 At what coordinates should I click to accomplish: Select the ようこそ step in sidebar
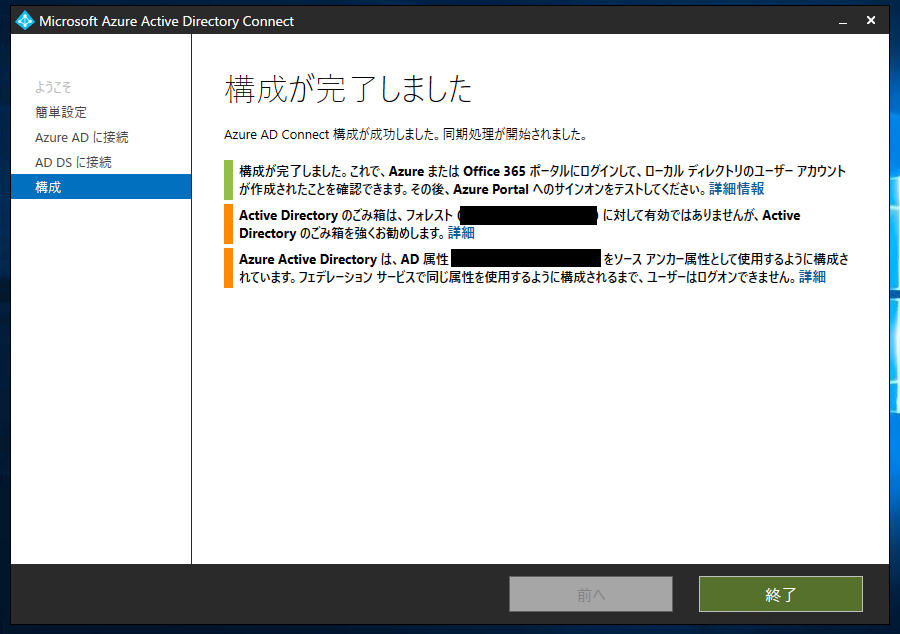(53, 87)
